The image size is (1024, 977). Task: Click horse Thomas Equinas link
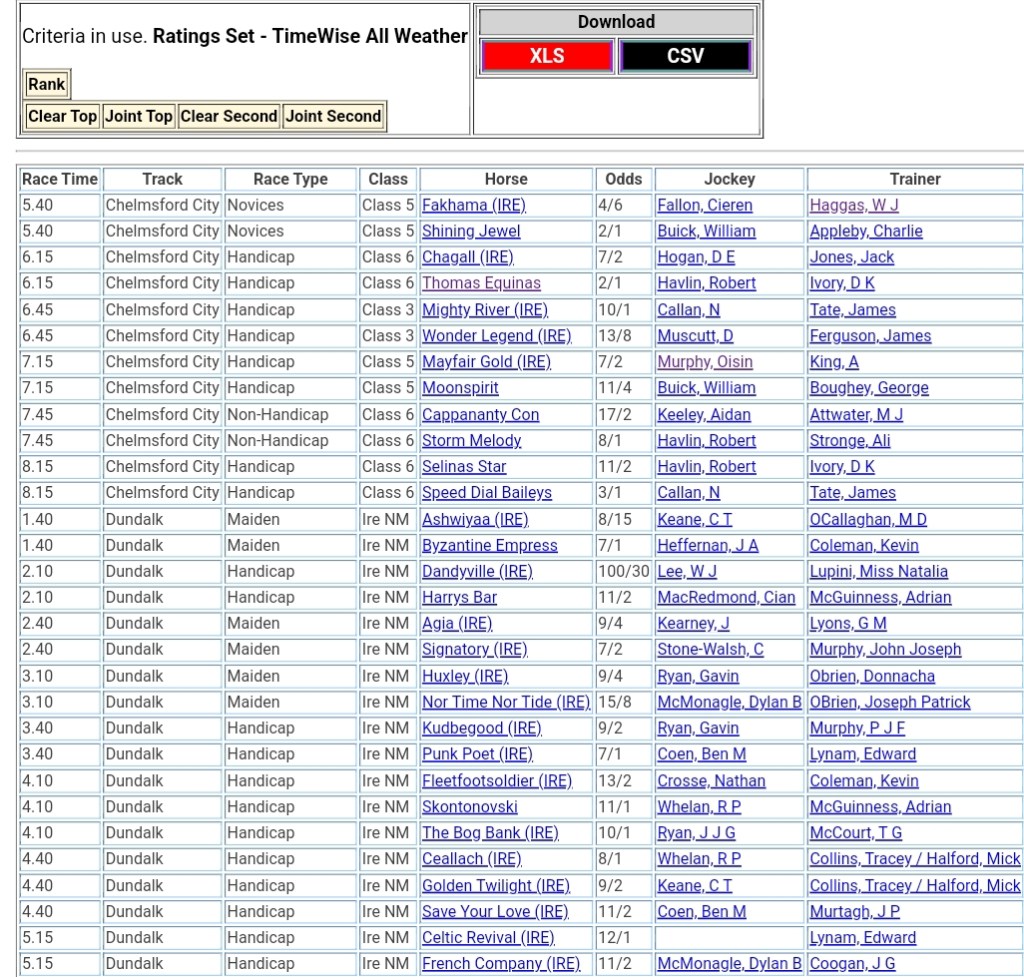[481, 283]
